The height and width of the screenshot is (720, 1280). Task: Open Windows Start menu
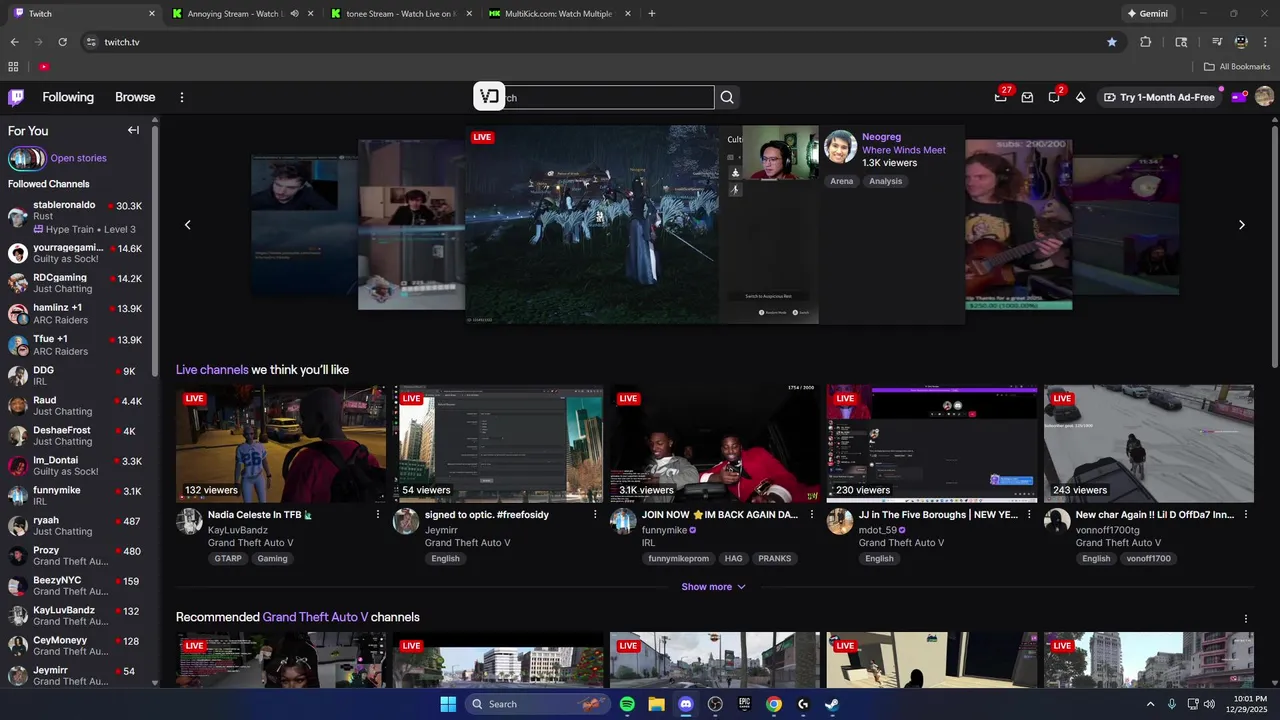[x=448, y=704]
